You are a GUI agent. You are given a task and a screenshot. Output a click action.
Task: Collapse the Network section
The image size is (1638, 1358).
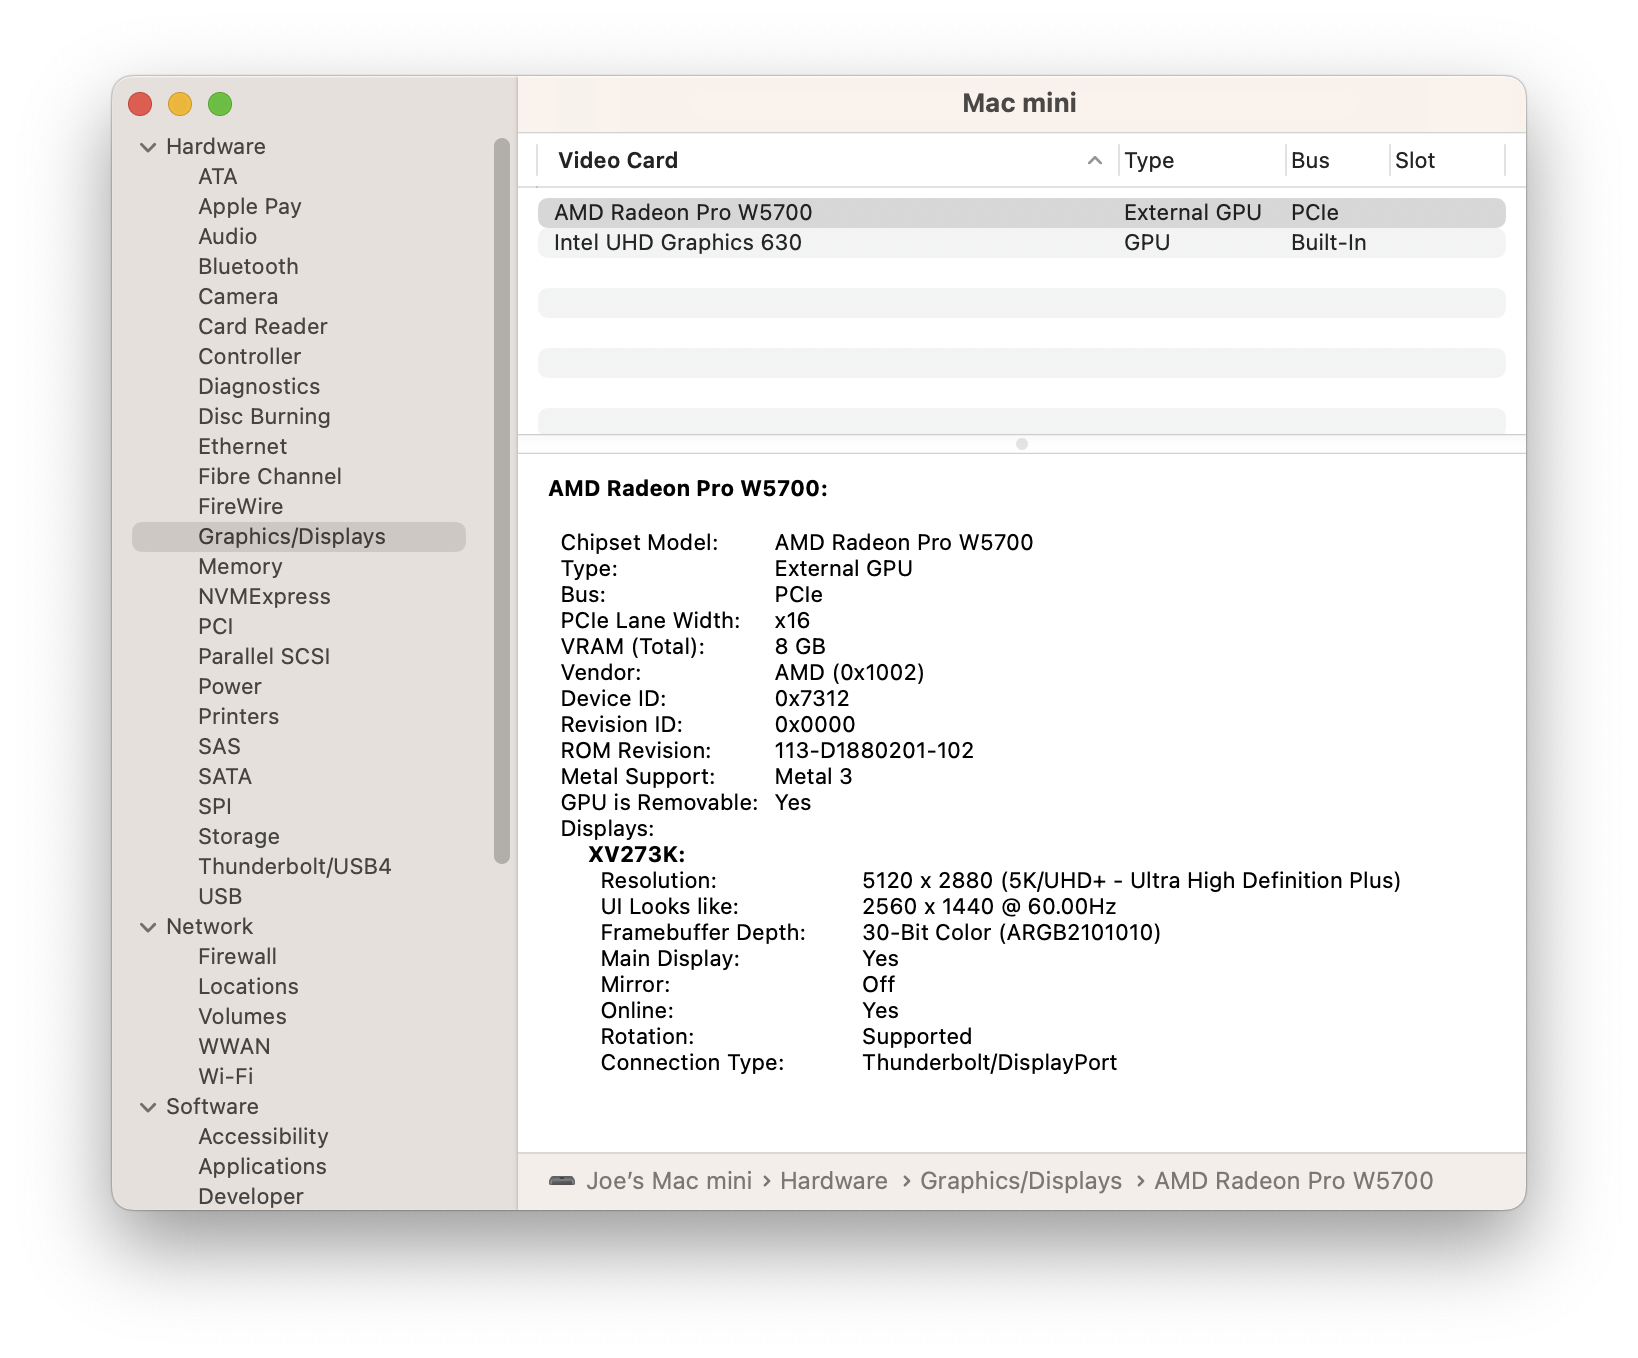(x=148, y=927)
